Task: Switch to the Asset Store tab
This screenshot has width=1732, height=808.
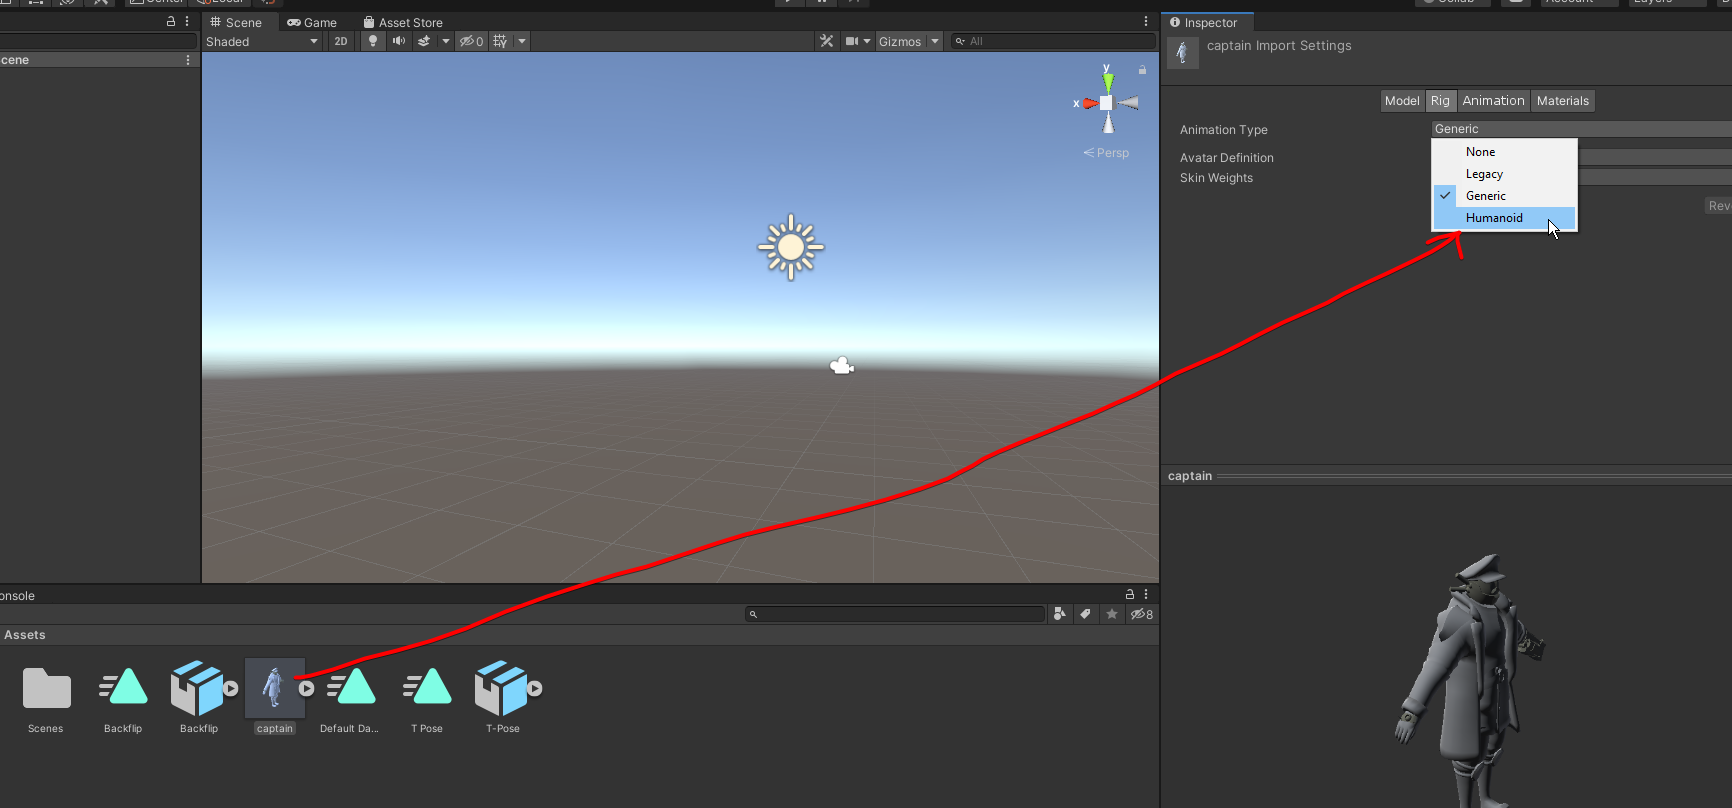Action: [x=403, y=22]
